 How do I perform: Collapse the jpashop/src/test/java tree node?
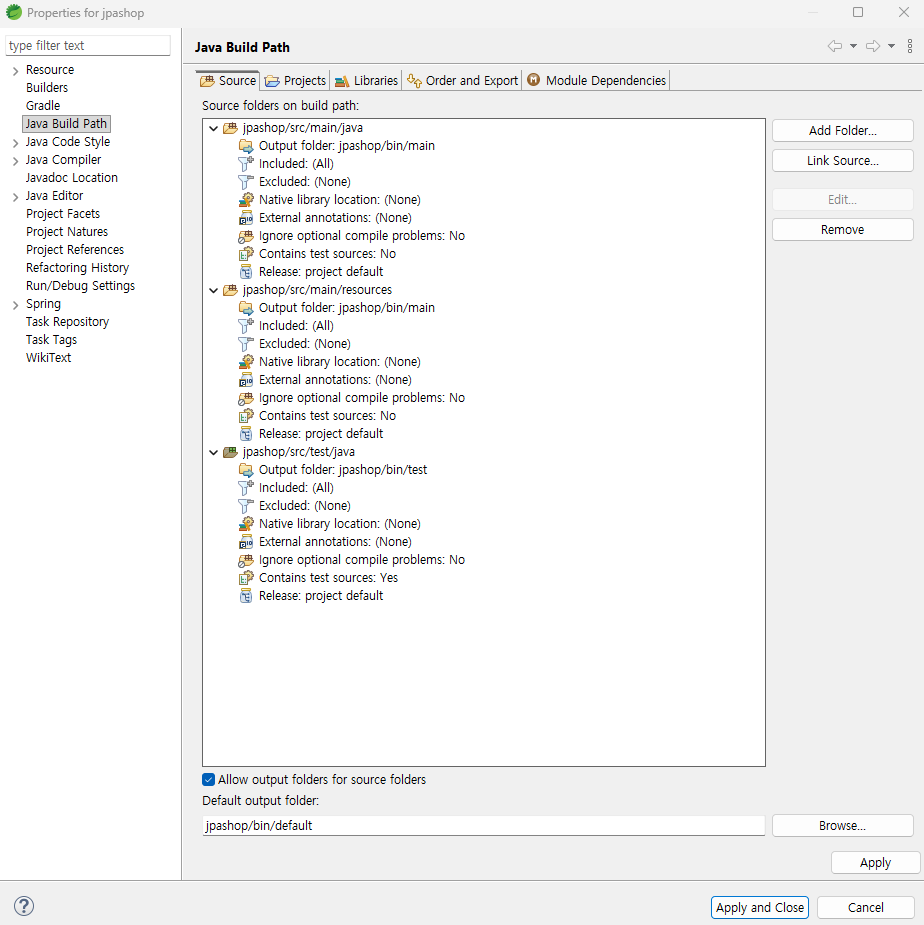(x=214, y=452)
